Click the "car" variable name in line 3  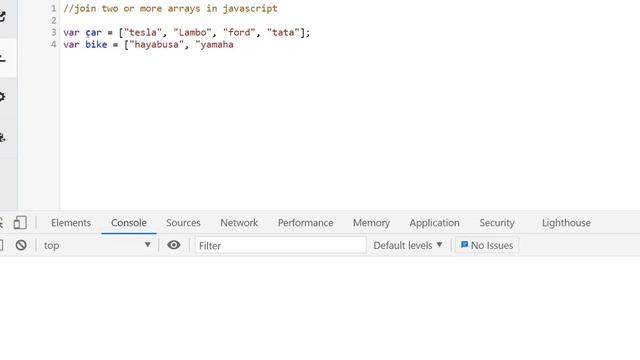(x=93, y=33)
